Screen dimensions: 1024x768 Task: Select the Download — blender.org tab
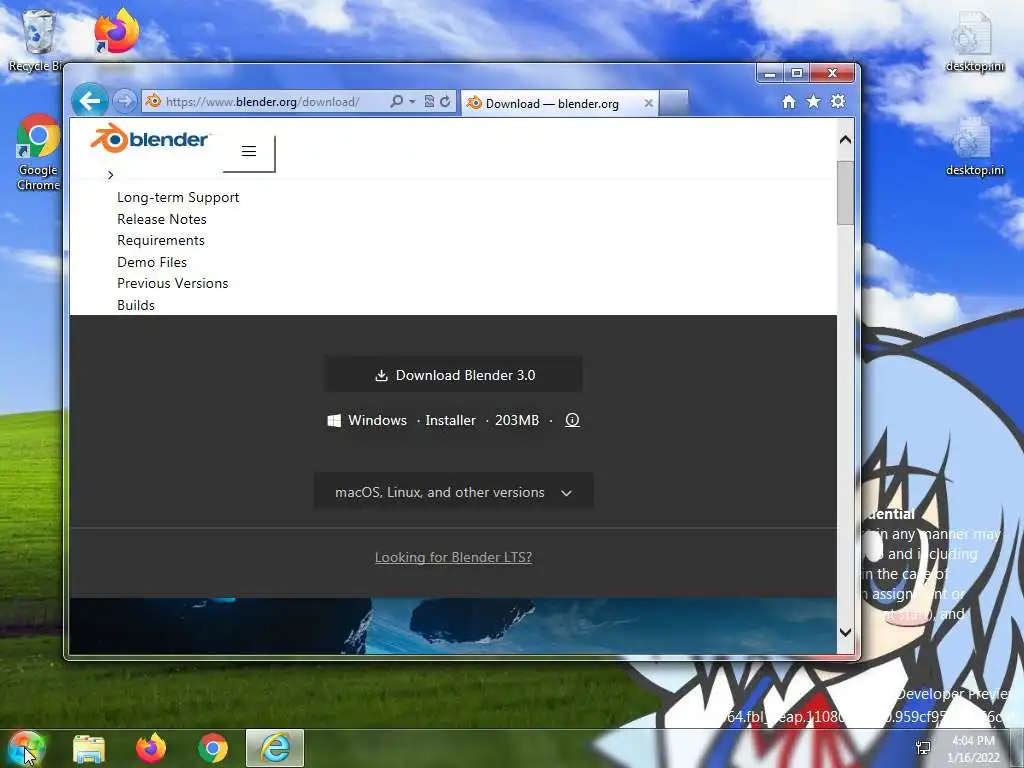pos(560,103)
